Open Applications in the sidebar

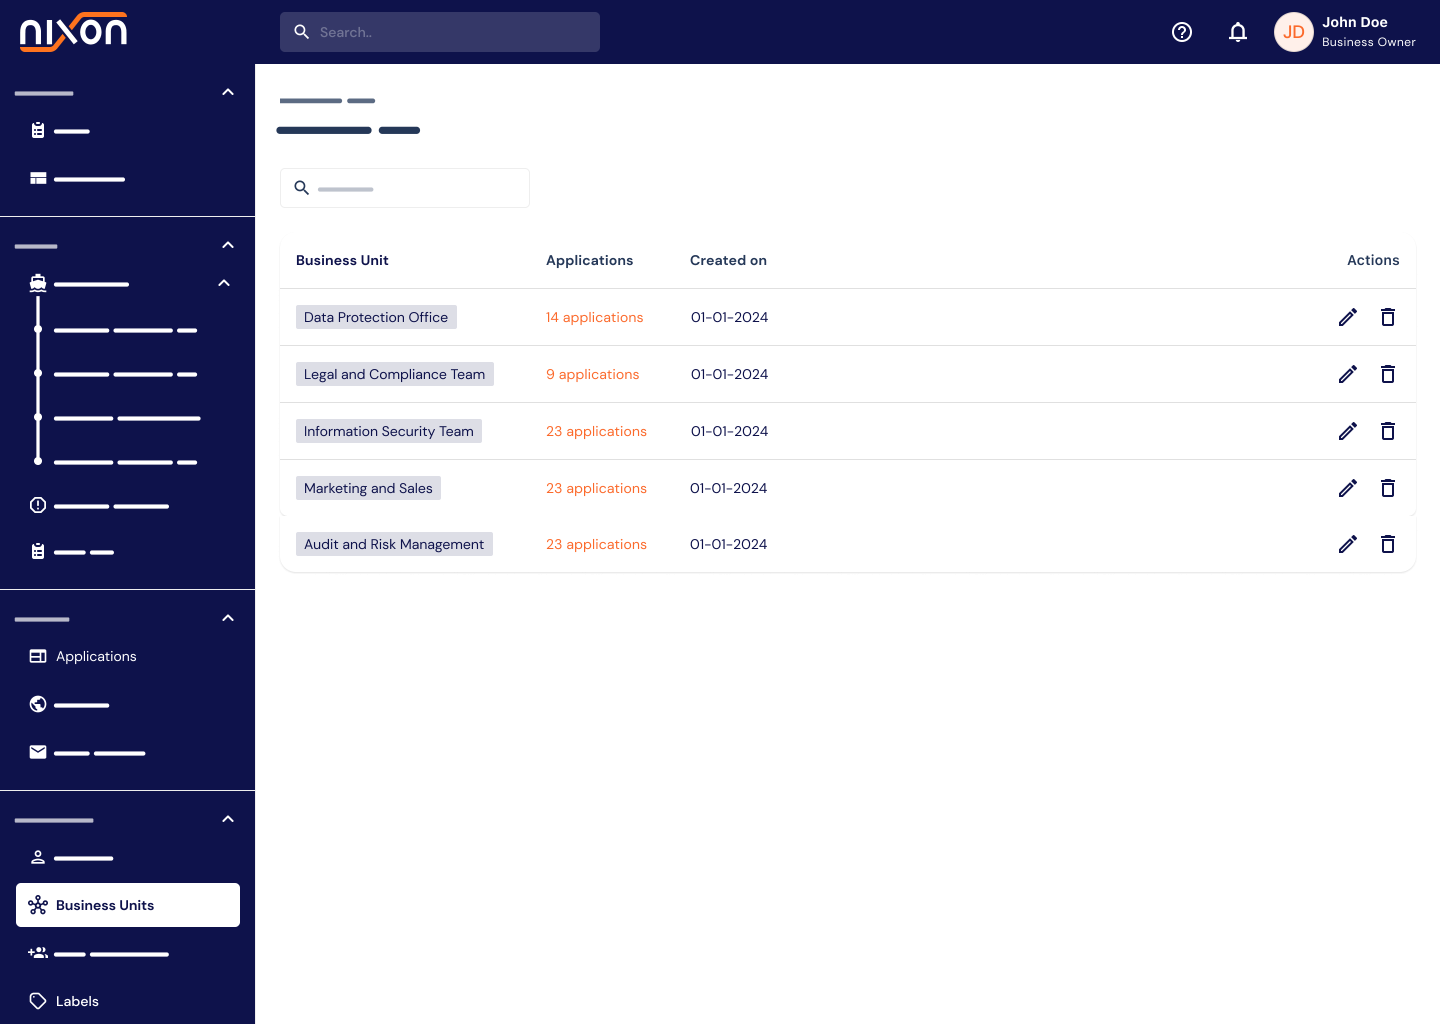click(96, 656)
